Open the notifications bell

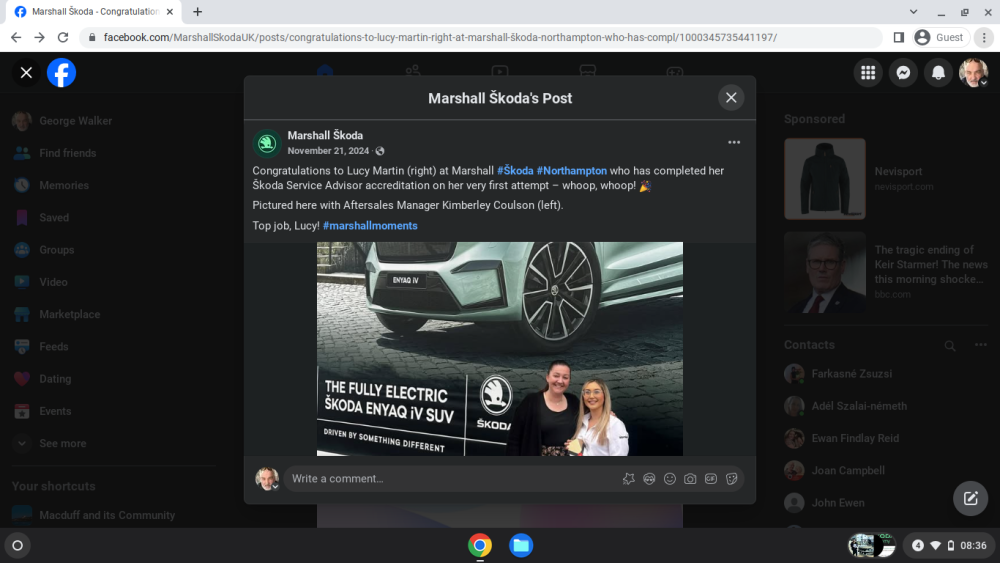click(x=938, y=73)
